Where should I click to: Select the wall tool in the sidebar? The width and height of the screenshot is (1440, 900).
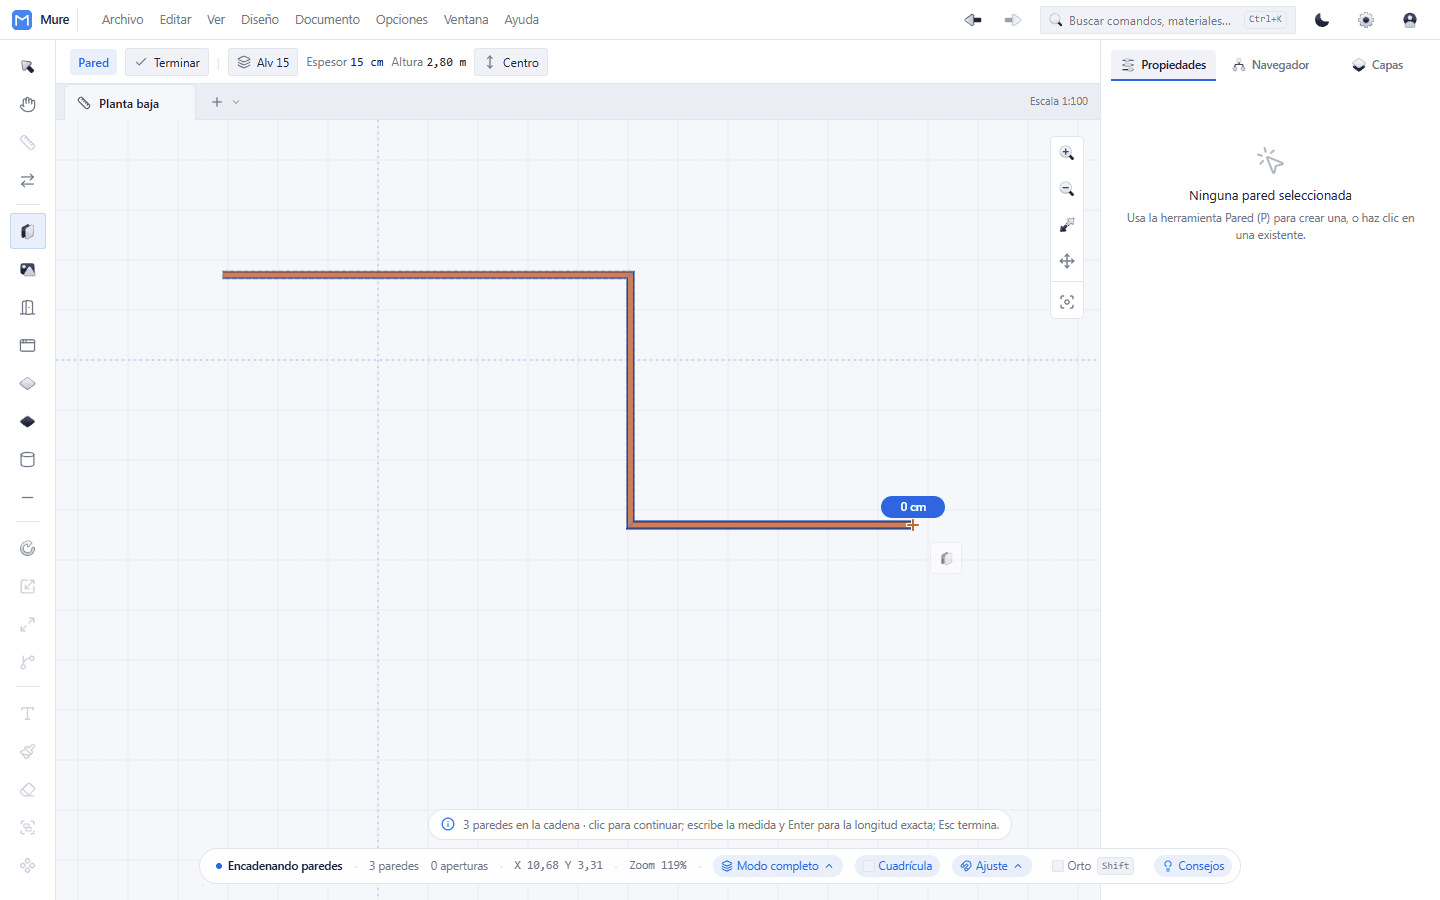coord(28,231)
